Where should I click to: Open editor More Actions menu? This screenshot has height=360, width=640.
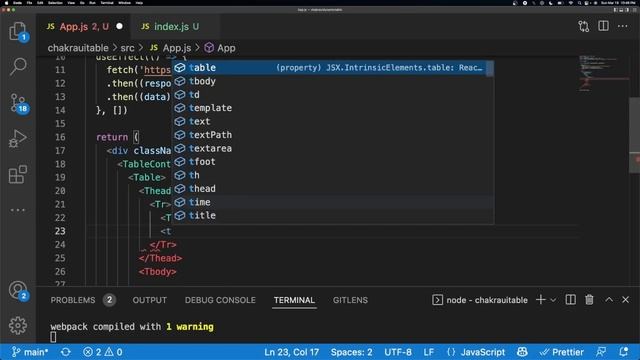[623, 26]
